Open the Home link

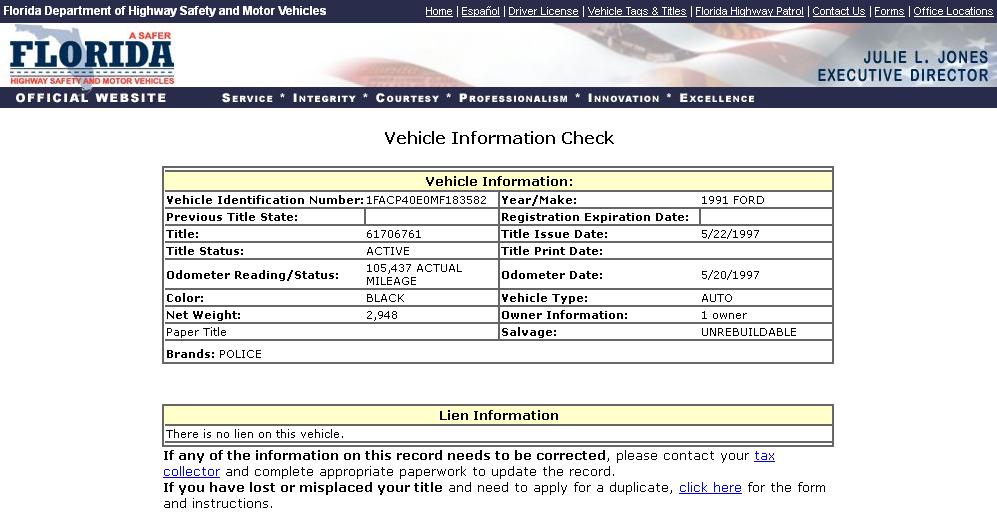438,11
